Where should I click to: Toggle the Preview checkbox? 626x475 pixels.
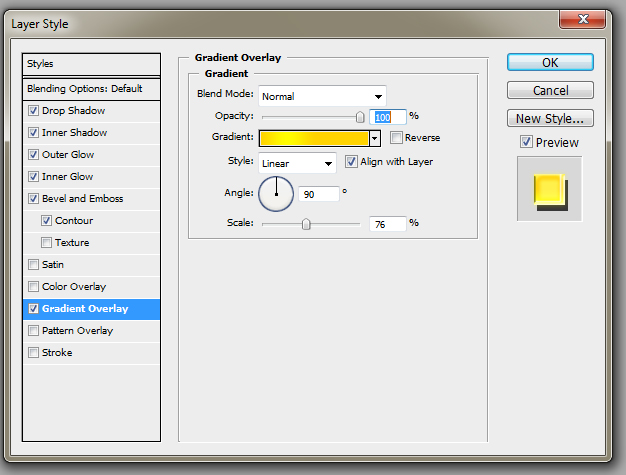(526, 142)
